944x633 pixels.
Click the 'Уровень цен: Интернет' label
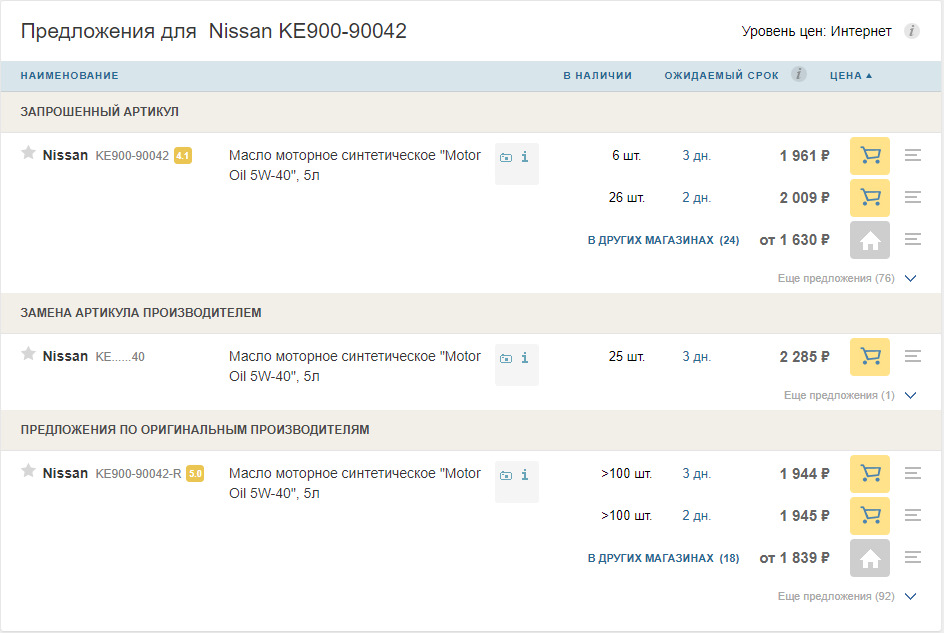816,31
